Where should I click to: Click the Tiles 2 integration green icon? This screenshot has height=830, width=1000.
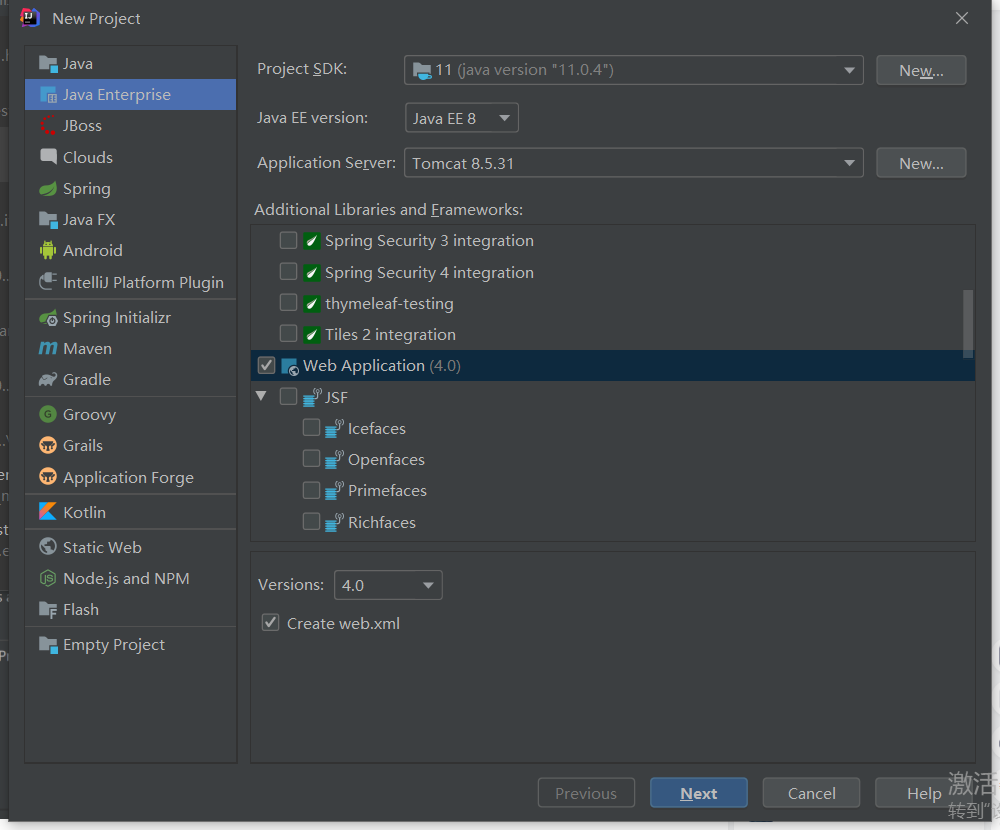311,334
